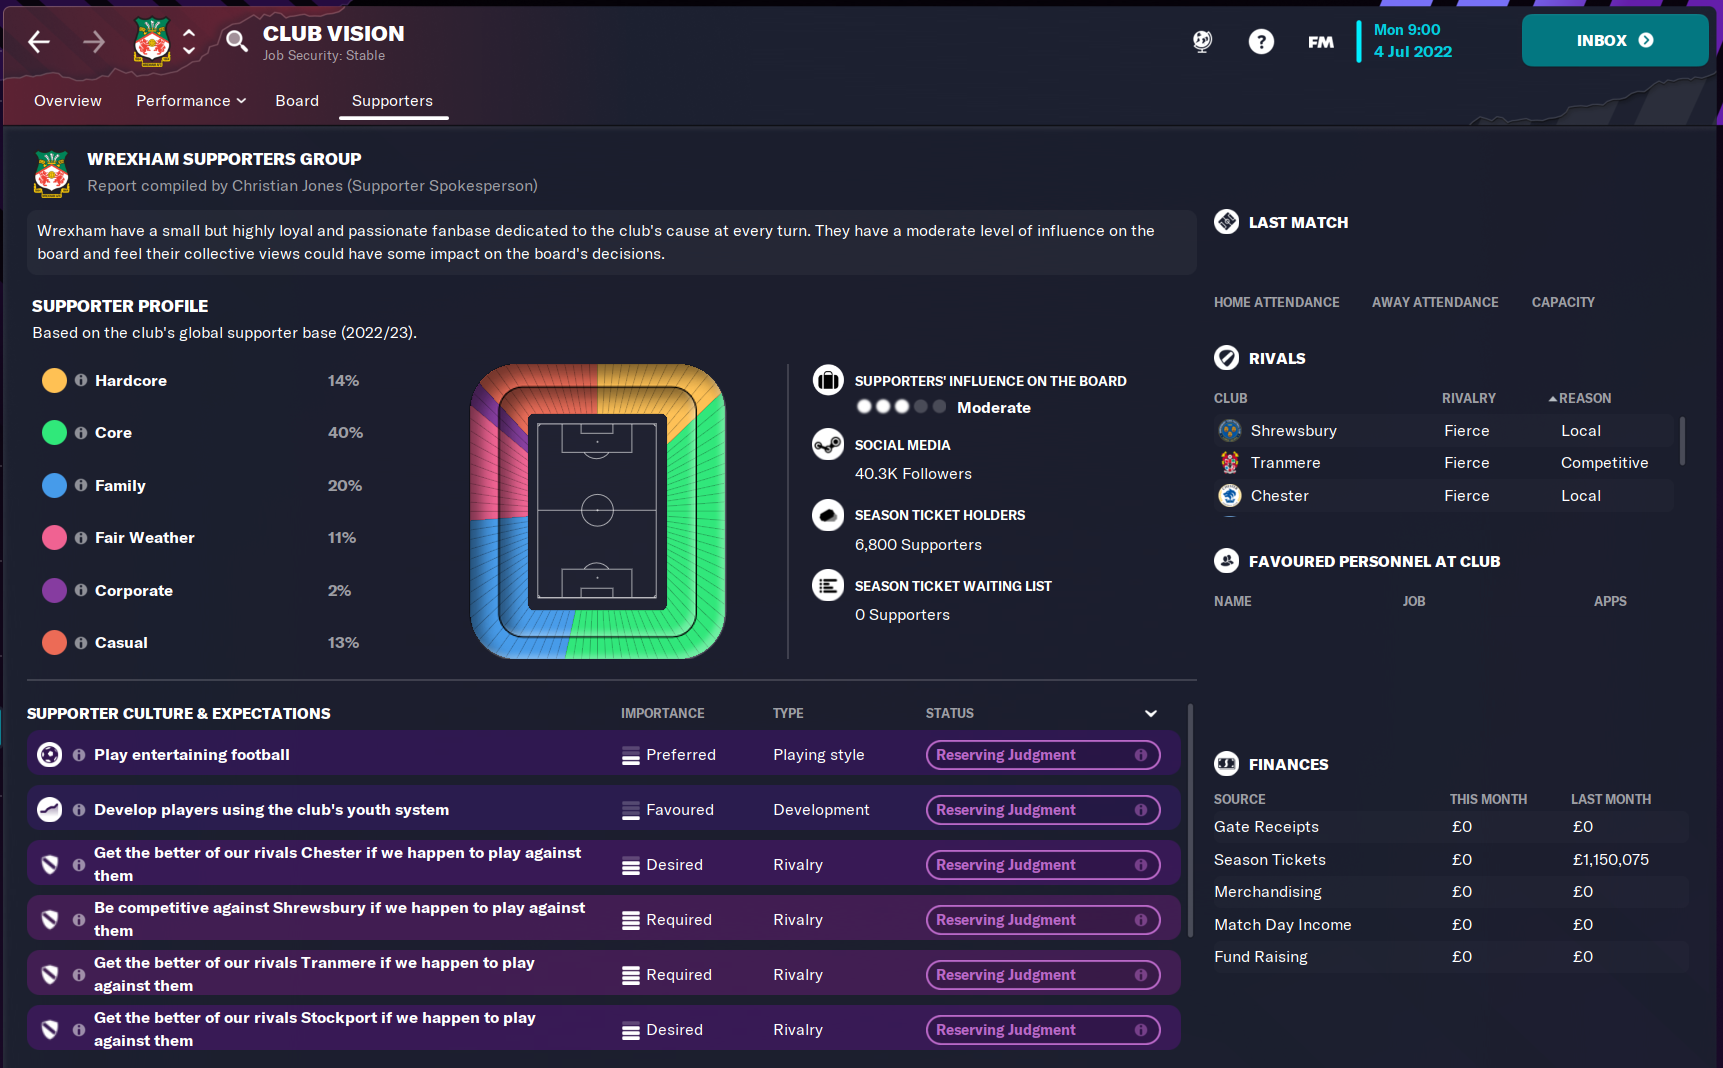Select the Gate Receipts finance row
Image resolution: width=1723 pixels, height=1068 pixels.
(1451, 827)
